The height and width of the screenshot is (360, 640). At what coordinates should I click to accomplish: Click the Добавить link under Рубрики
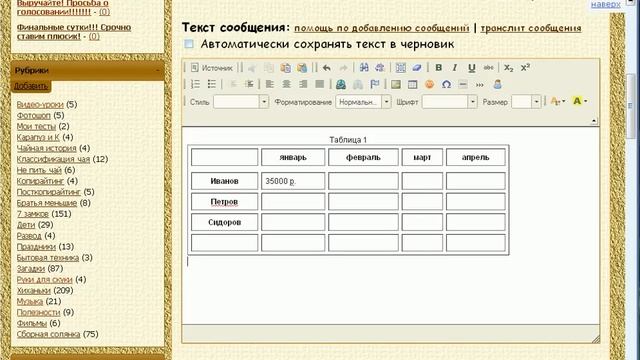point(31,86)
